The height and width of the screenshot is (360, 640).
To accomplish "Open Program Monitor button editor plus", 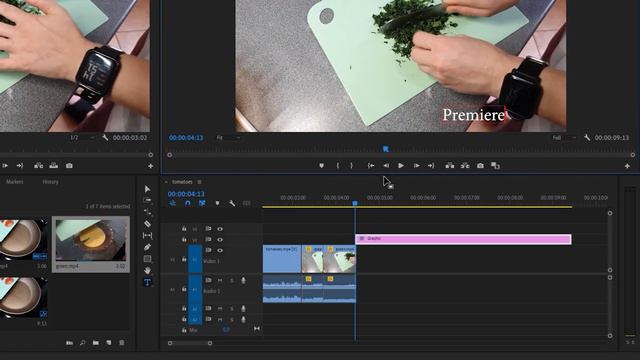I will click(x=627, y=166).
